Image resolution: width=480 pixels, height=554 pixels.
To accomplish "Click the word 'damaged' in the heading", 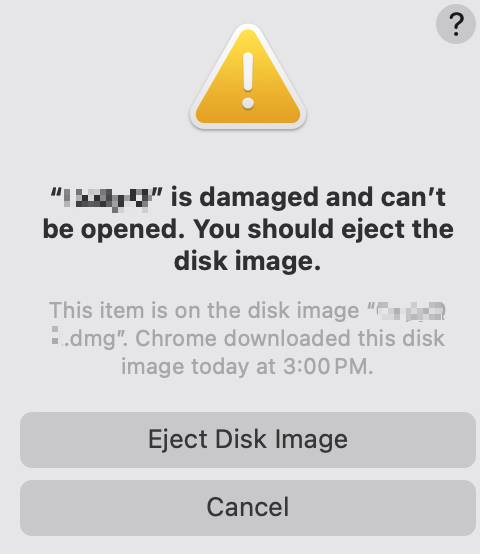I will (x=259, y=198).
